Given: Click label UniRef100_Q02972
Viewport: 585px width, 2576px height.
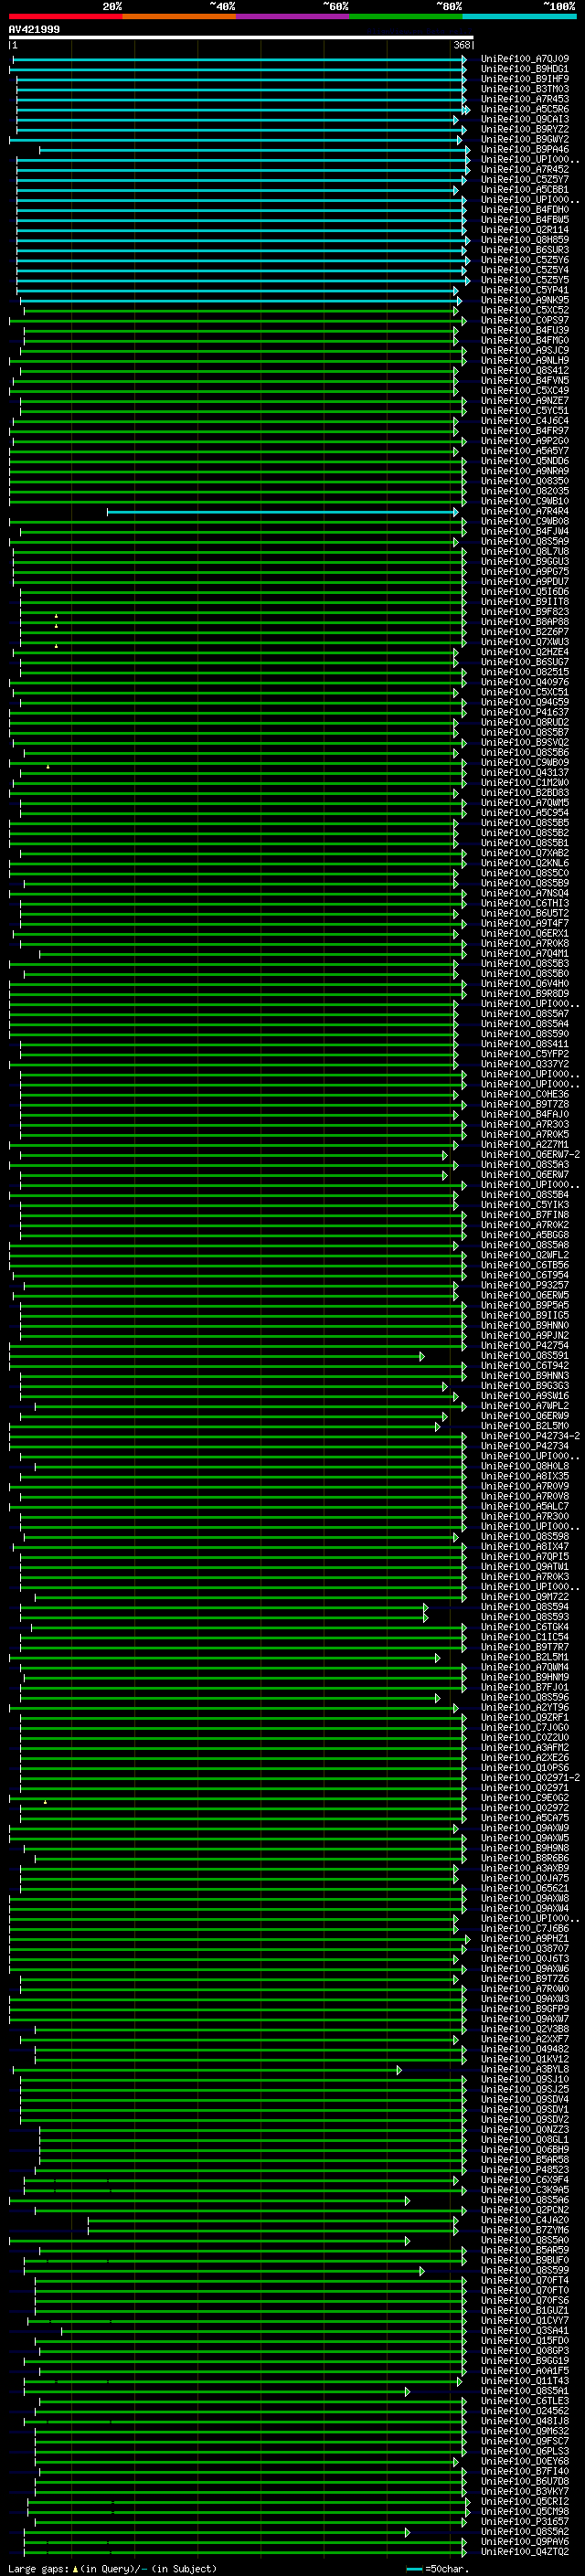Looking at the screenshot, I should (x=524, y=1808).
